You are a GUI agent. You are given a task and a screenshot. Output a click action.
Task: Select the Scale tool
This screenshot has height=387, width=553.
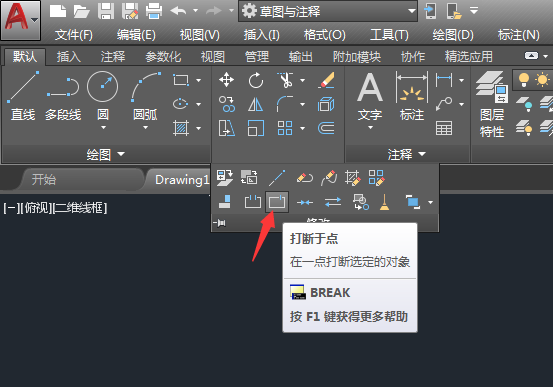[x=256, y=128]
